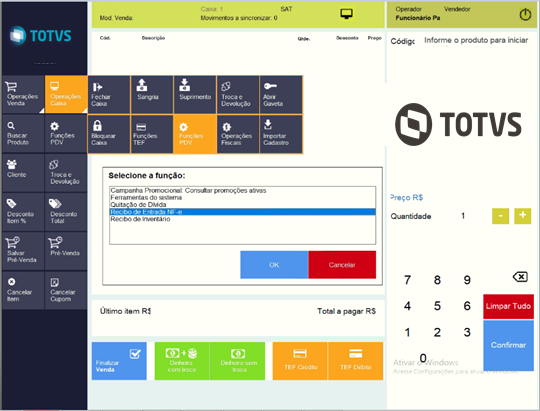Click Buscar Produto in sidebar
The height and width of the screenshot is (411, 540).
23,134
